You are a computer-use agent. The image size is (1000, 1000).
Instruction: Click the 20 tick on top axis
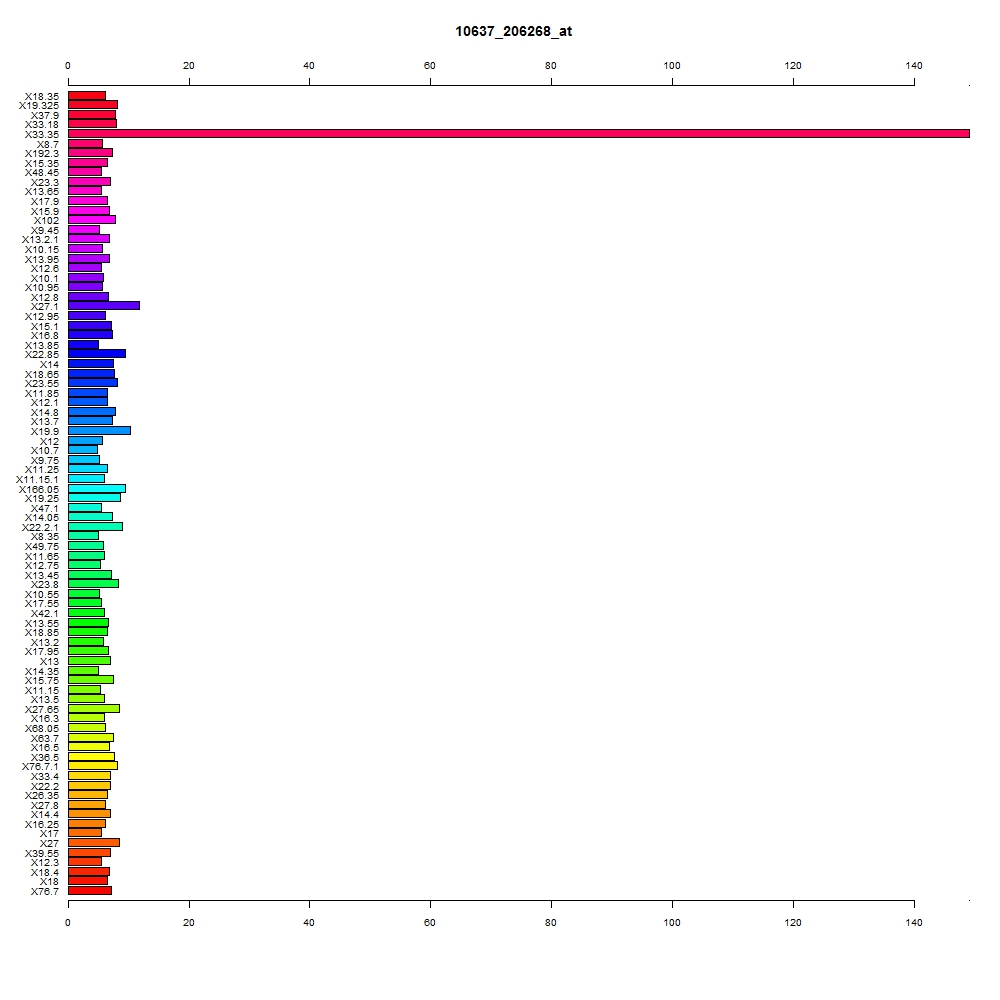point(189,66)
